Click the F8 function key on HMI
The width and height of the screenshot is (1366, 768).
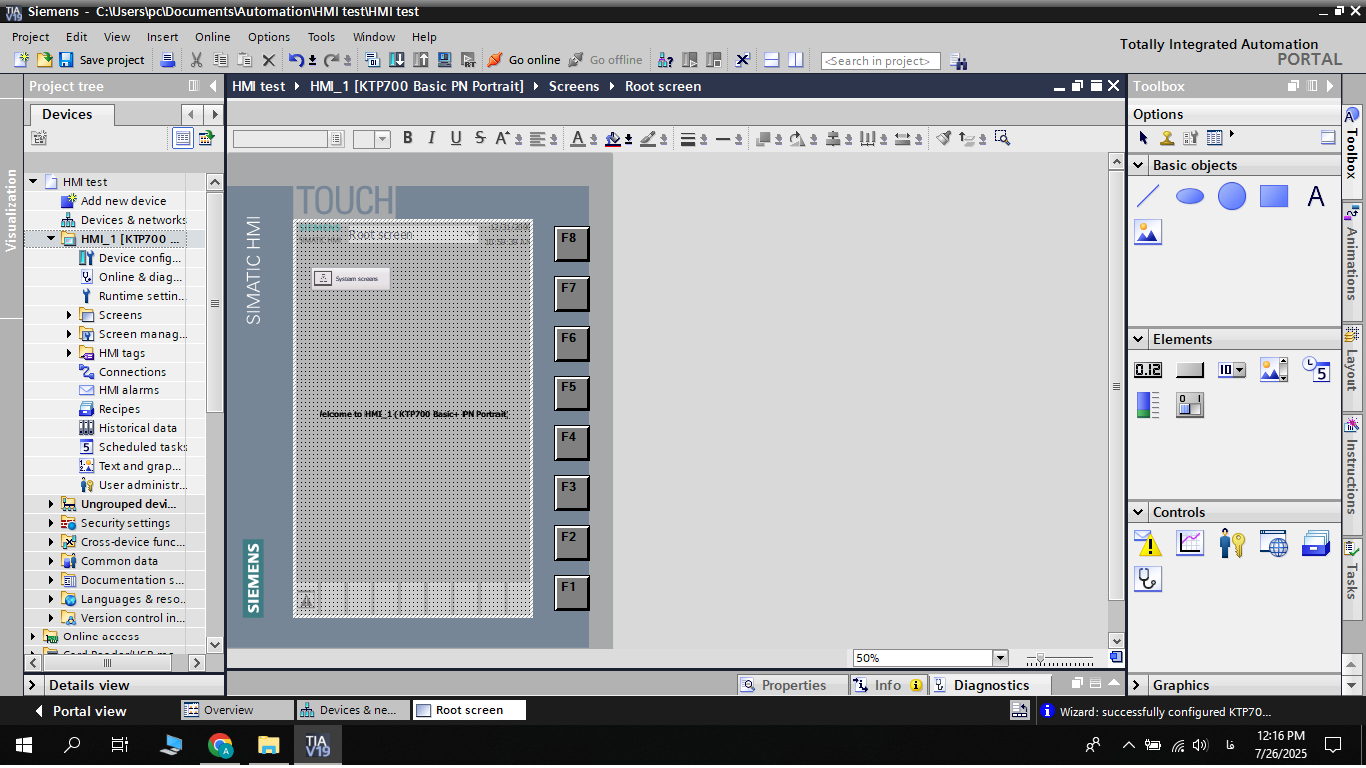pyautogui.click(x=572, y=243)
